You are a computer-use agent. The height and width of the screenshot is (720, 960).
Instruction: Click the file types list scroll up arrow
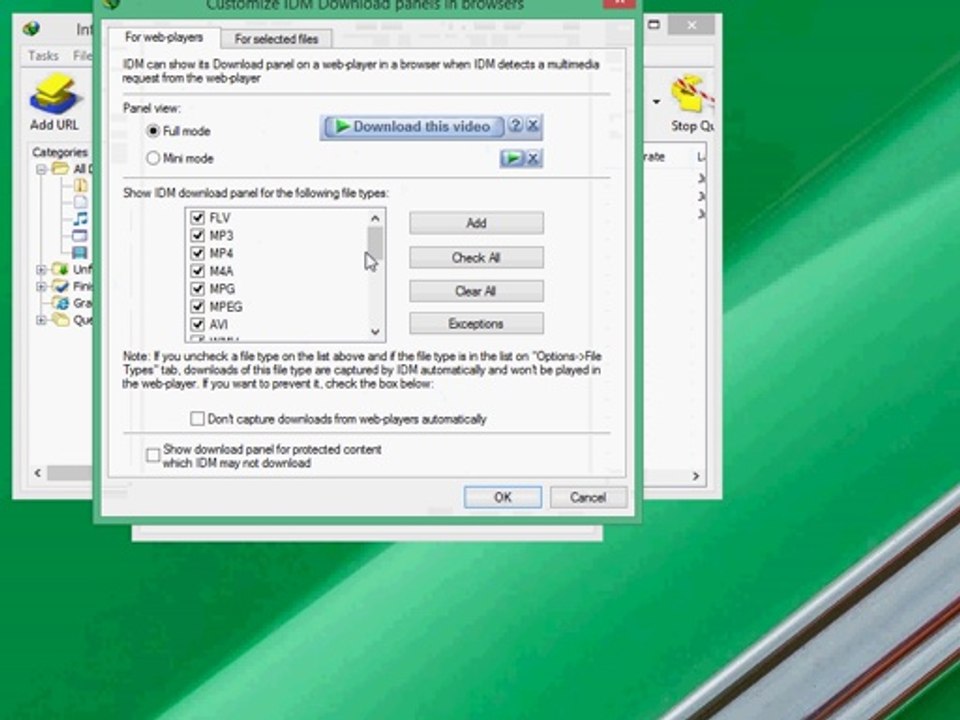(375, 218)
